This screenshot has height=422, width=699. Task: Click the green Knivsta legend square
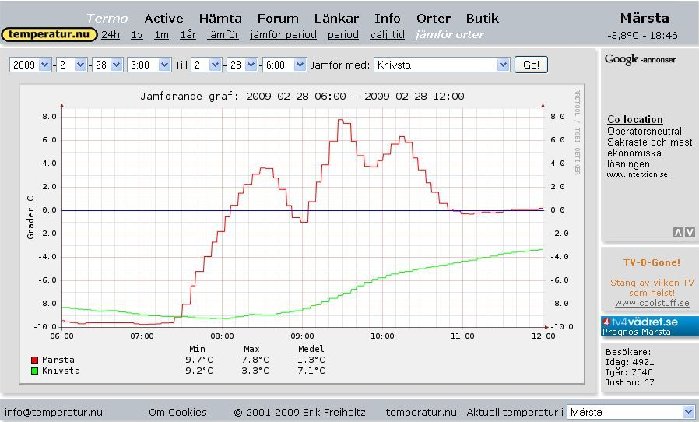coord(33,370)
